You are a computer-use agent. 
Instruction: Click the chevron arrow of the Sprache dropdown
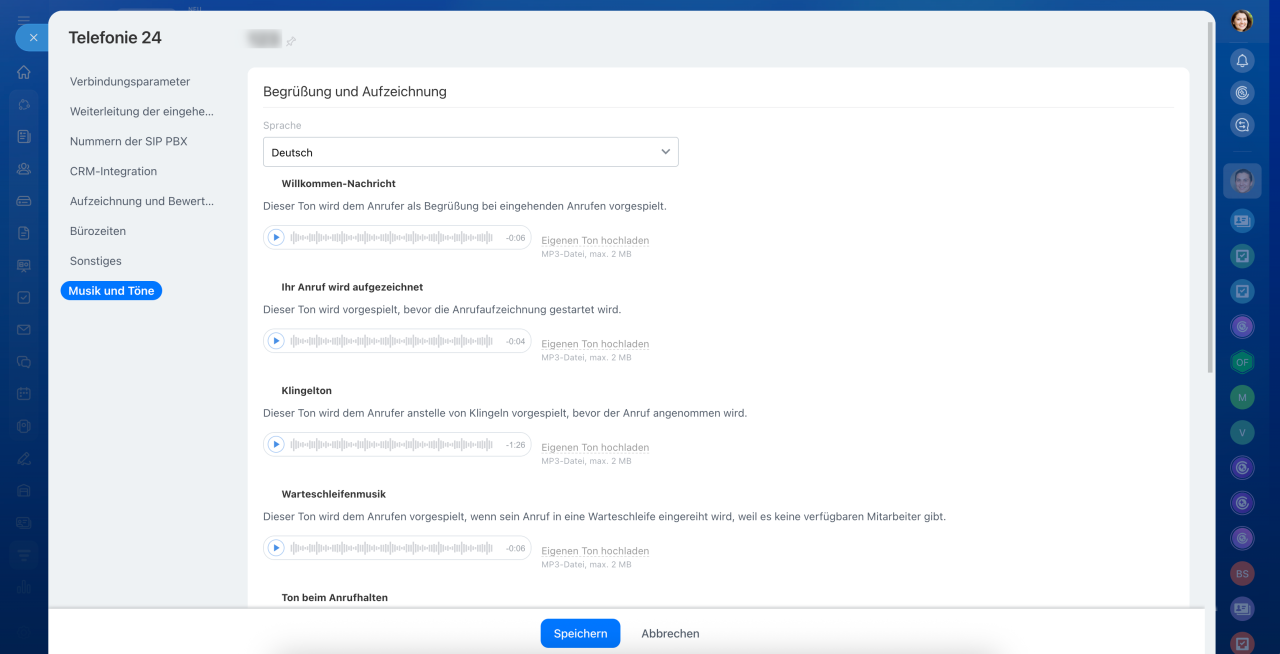coord(666,152)
